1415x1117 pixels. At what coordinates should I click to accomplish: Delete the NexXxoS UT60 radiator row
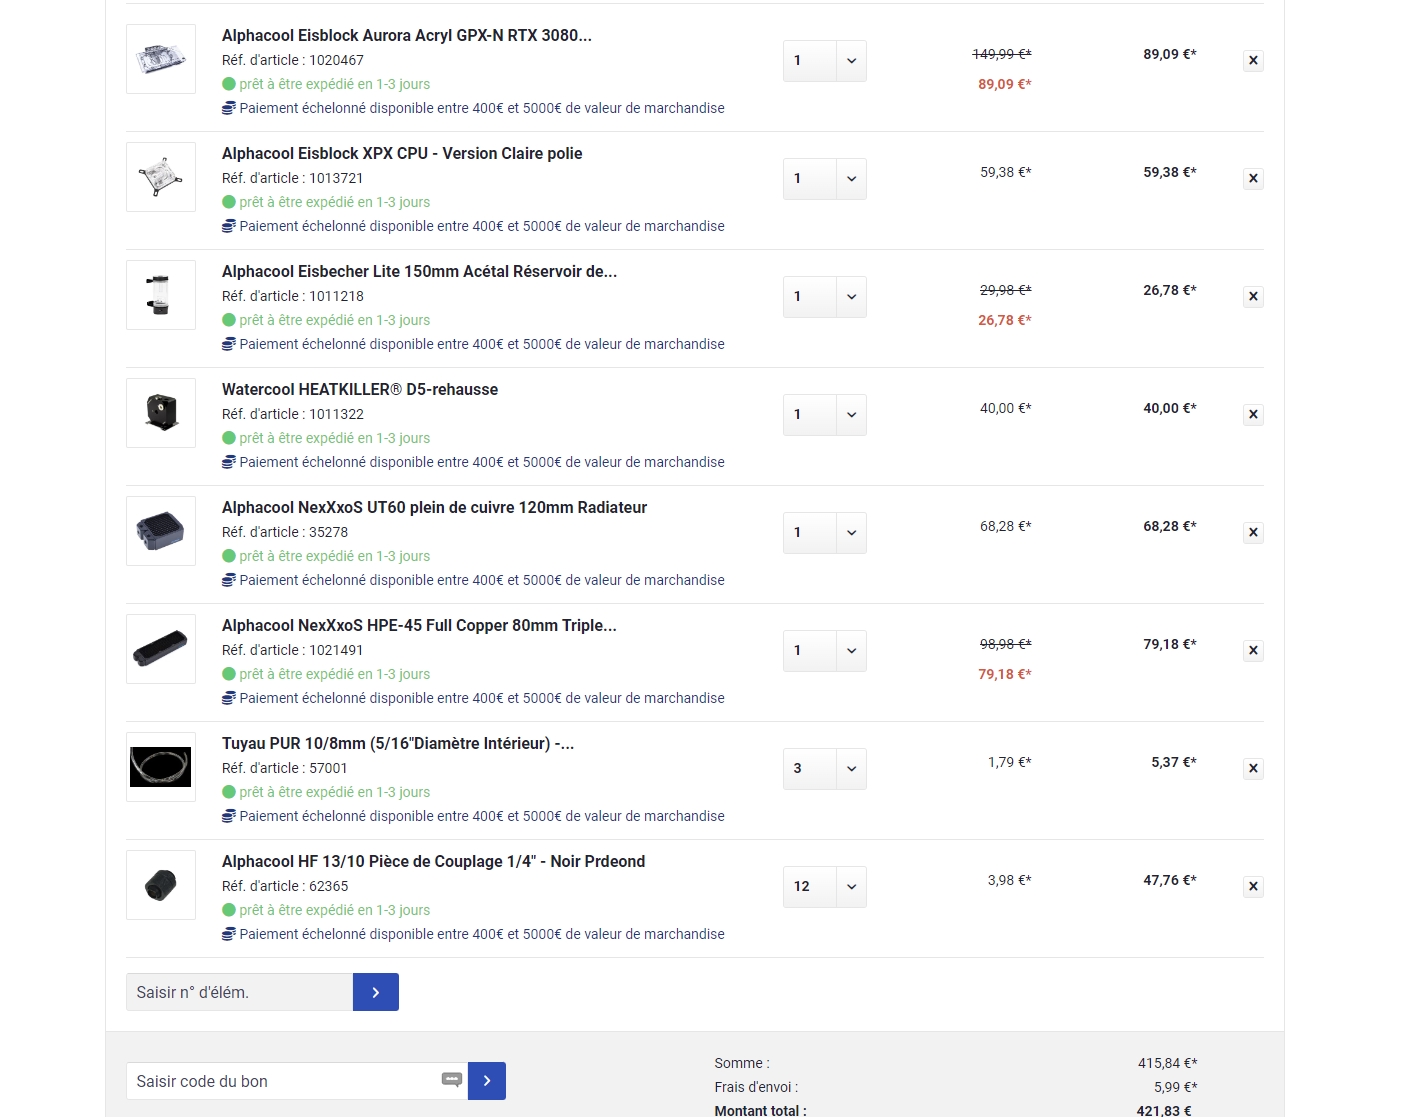coord(1253,533)
